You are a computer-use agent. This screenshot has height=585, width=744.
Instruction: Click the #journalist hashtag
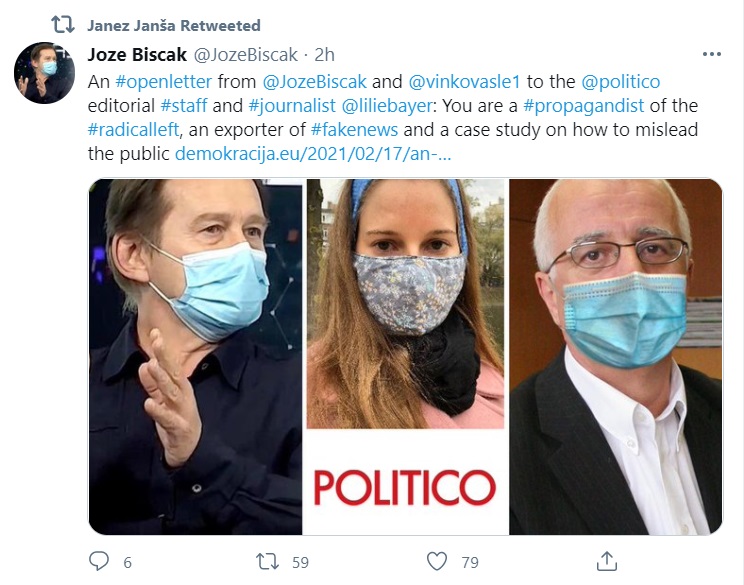click(x=292, y=106)
